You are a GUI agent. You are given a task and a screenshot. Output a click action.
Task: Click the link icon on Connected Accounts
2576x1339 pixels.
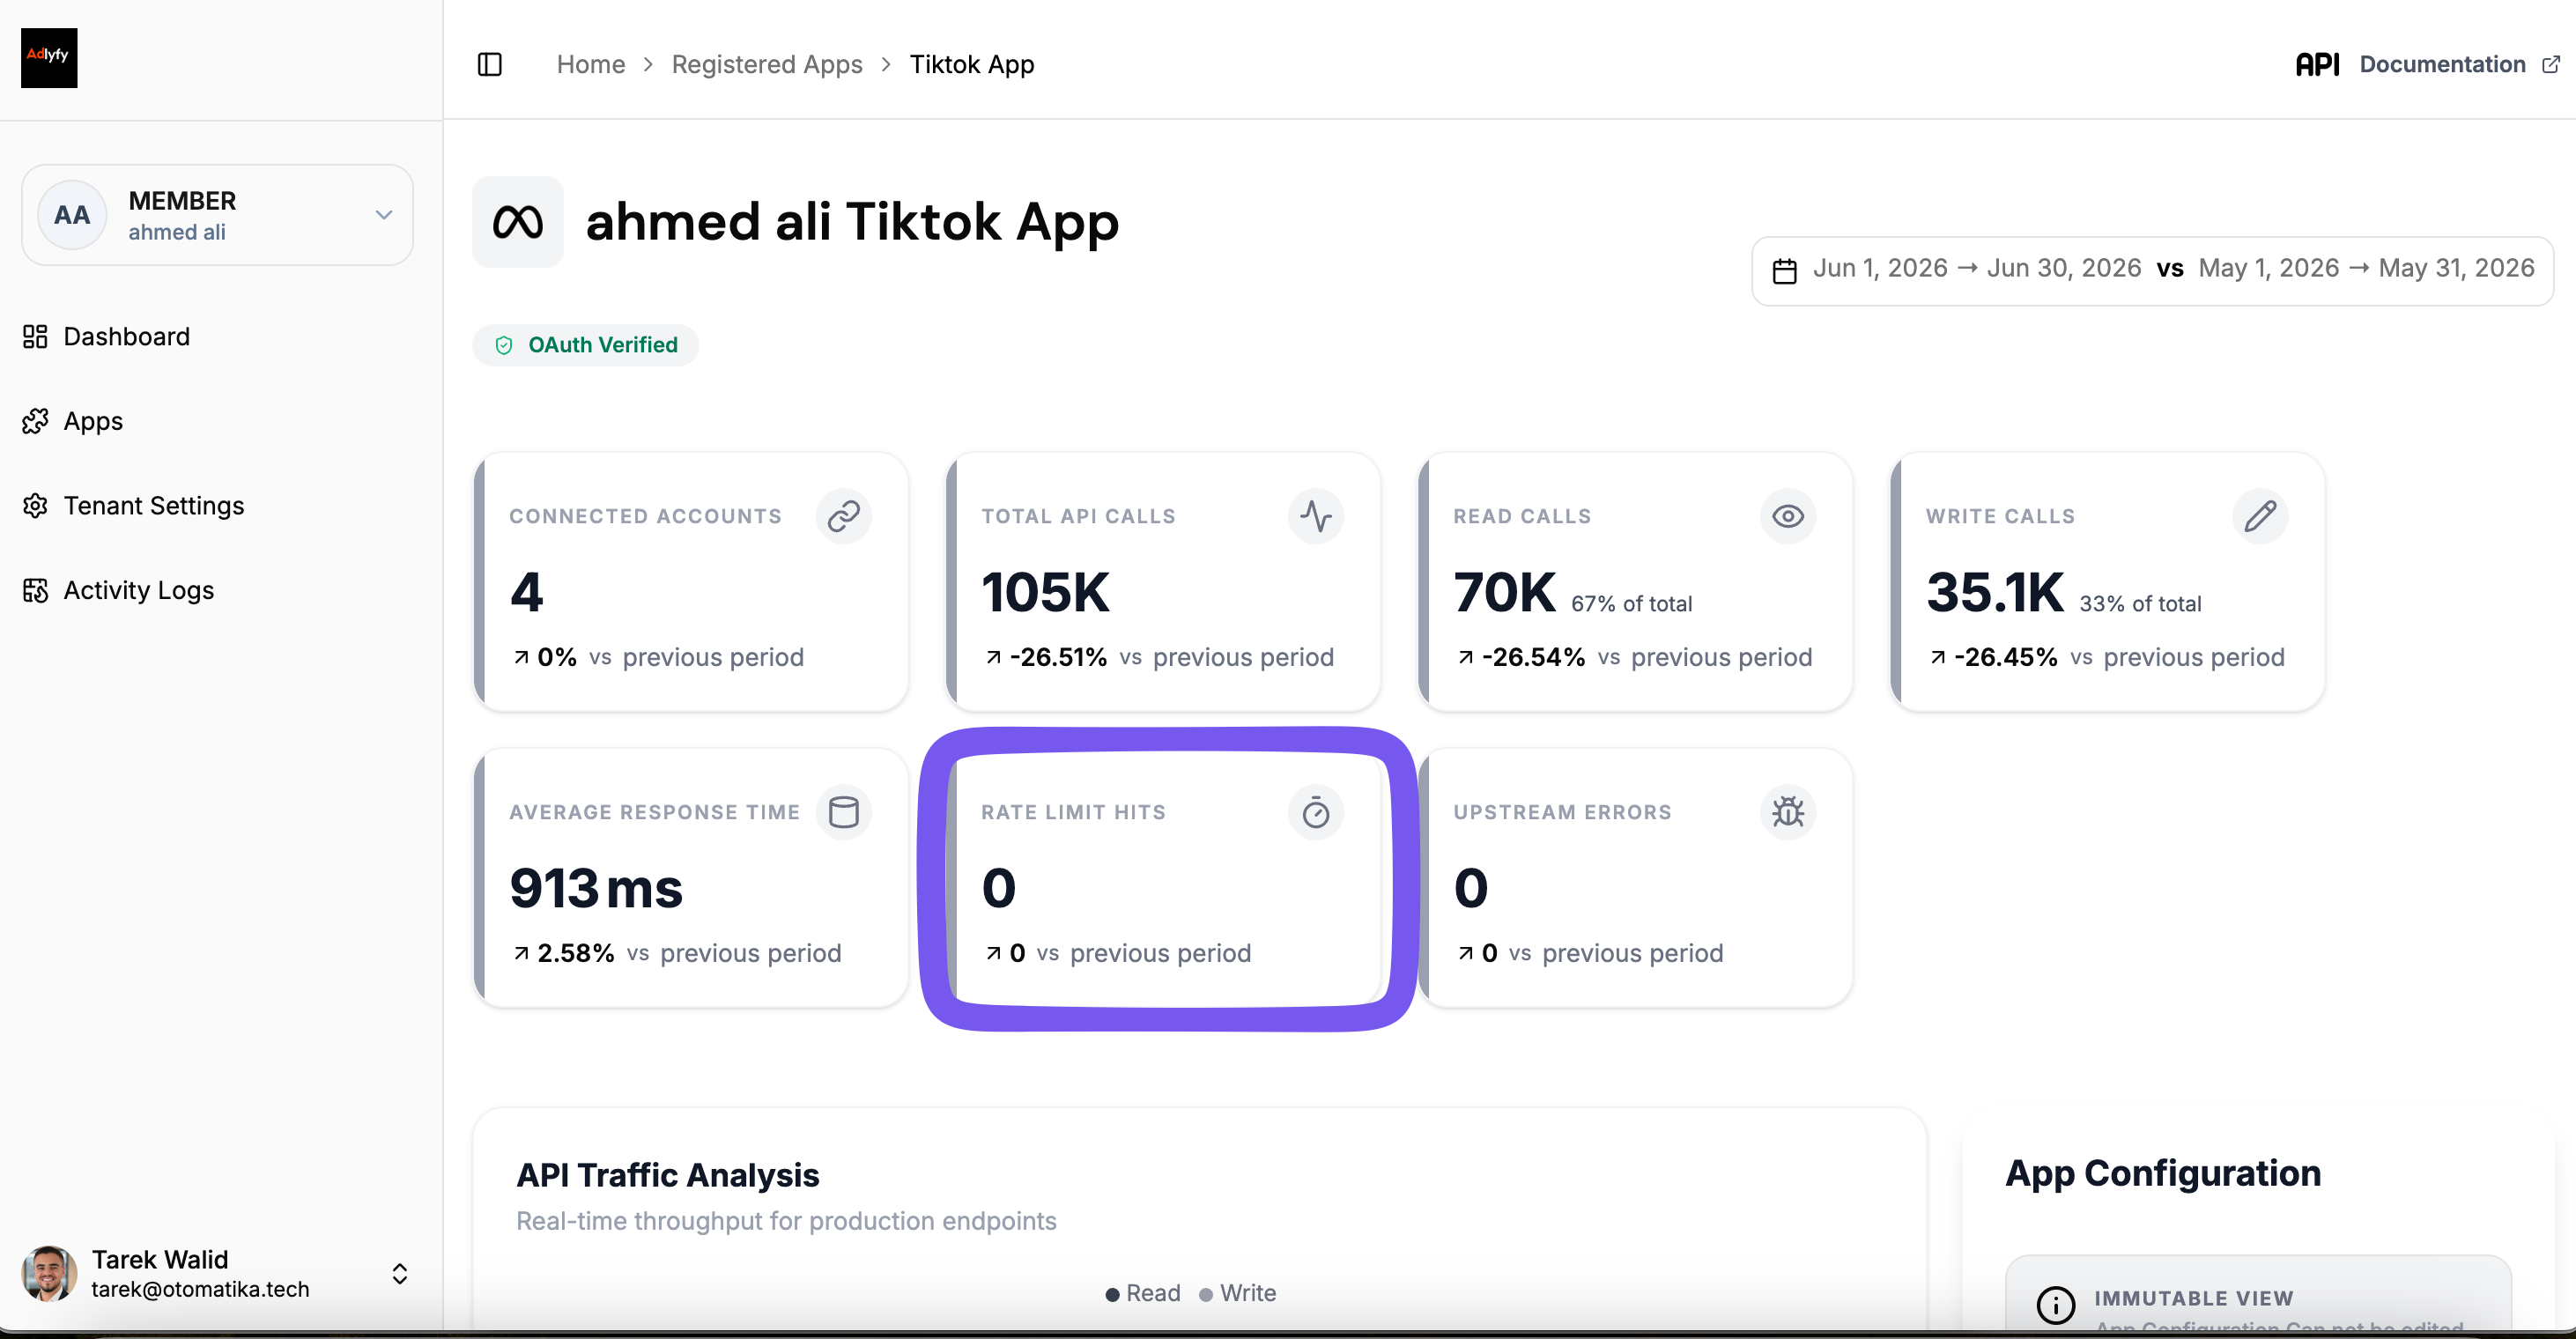tap(843, 516)
